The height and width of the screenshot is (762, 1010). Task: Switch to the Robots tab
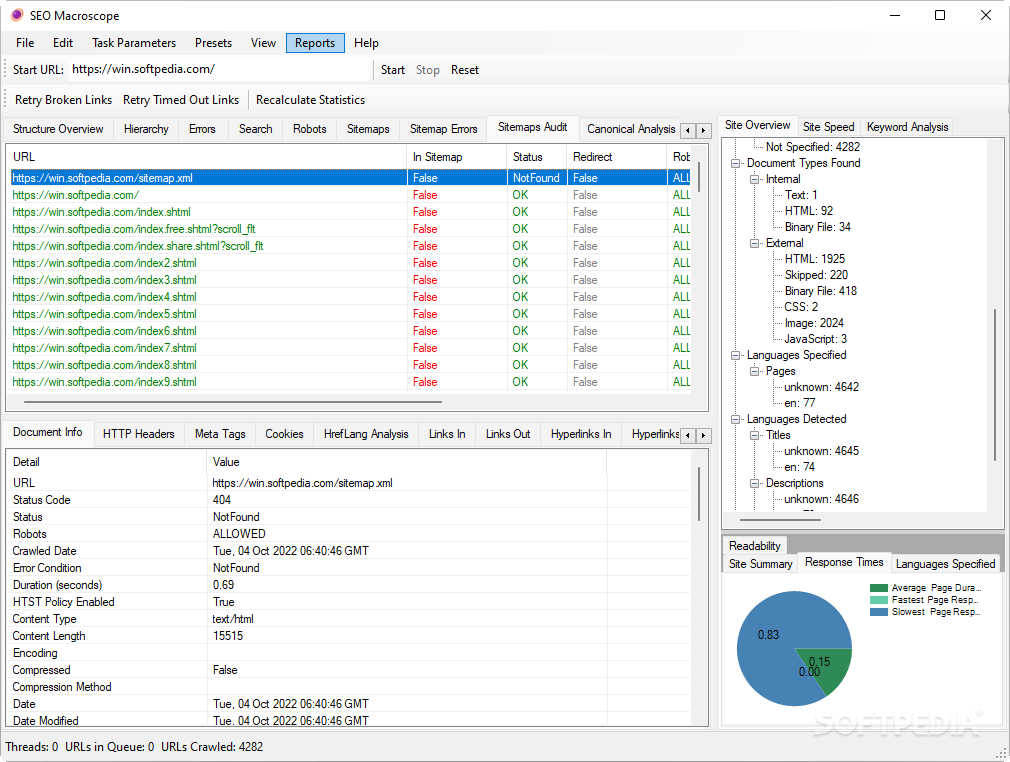click(x=310, y=129)
